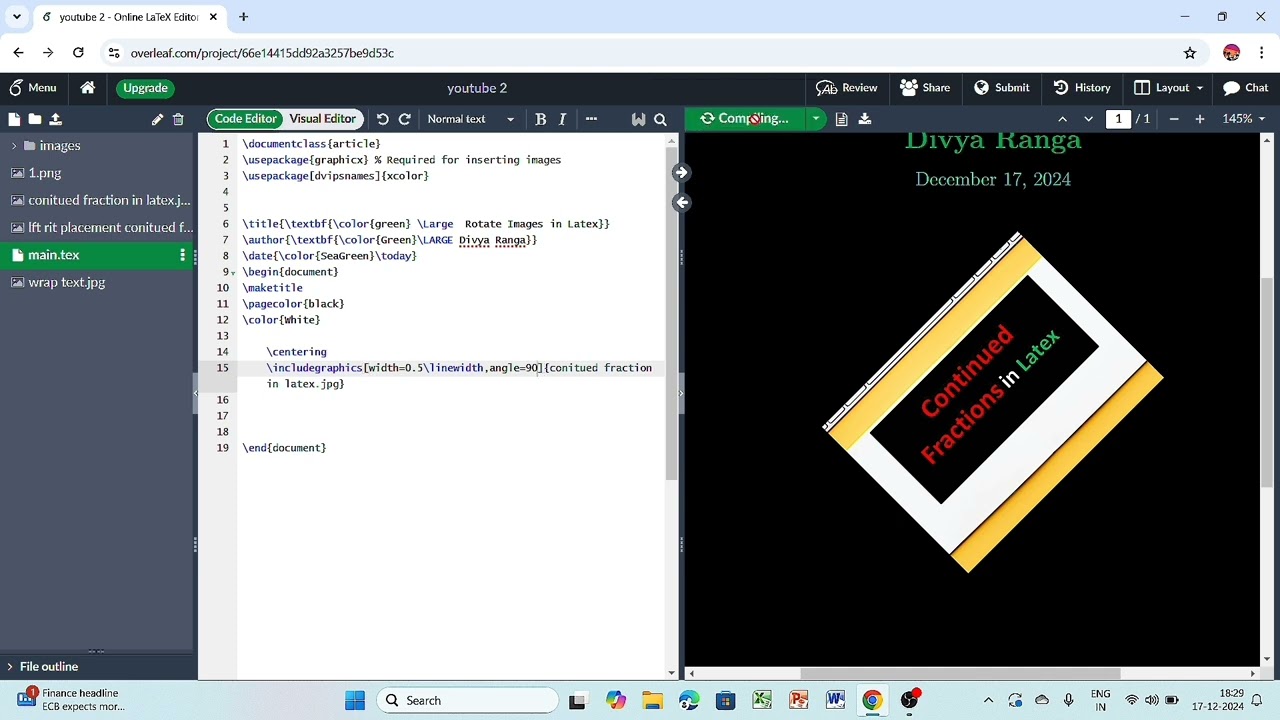Image resolution: width=1280 pixels, height=720 pixels.
Task: Open the Overleaf Menu
Action: [32, 88]
